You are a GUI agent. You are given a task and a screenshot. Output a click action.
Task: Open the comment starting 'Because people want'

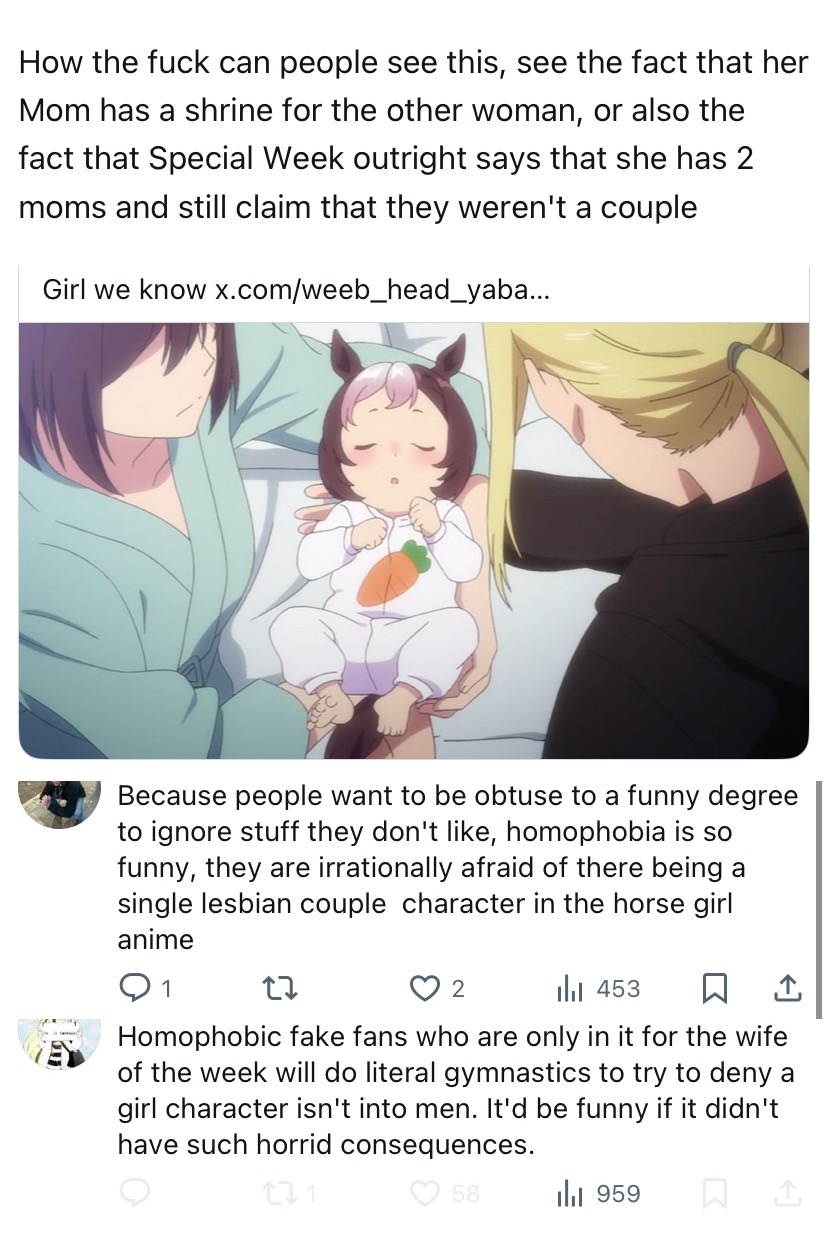pos(457,867)
